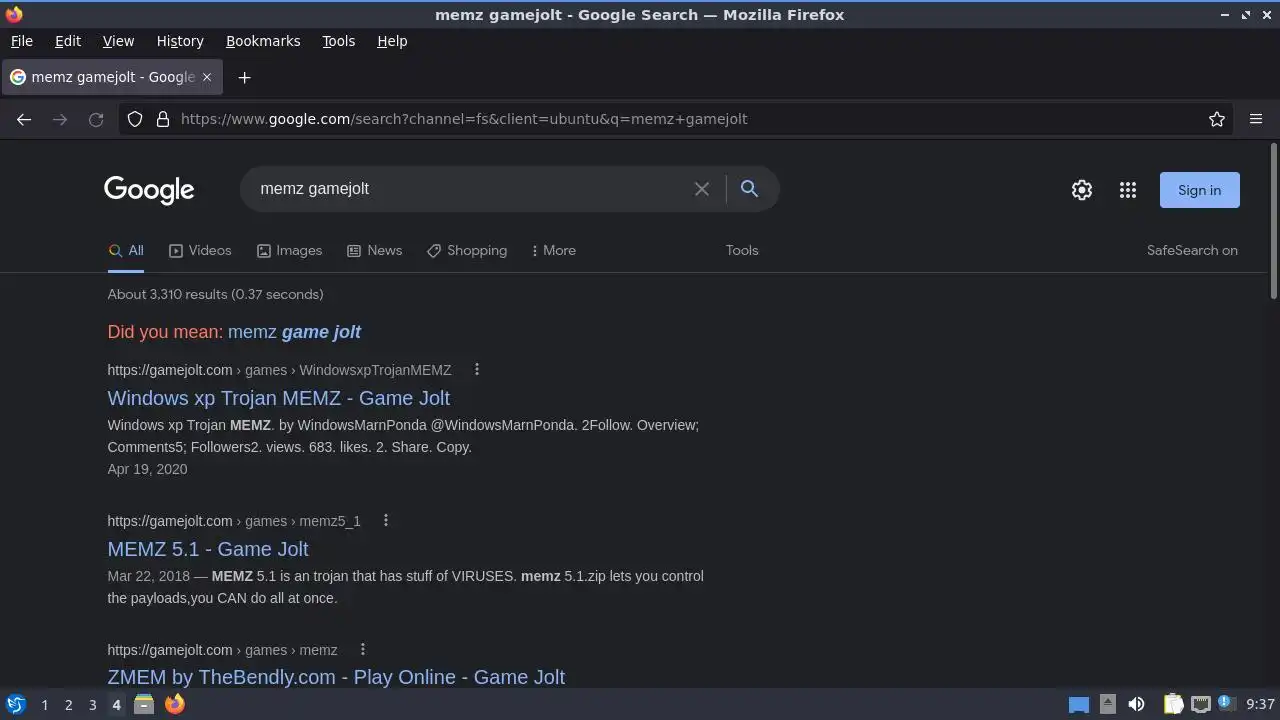Open the History menu
The image size is (1280, 720).
pyautogui.click(x=180, y=41)
